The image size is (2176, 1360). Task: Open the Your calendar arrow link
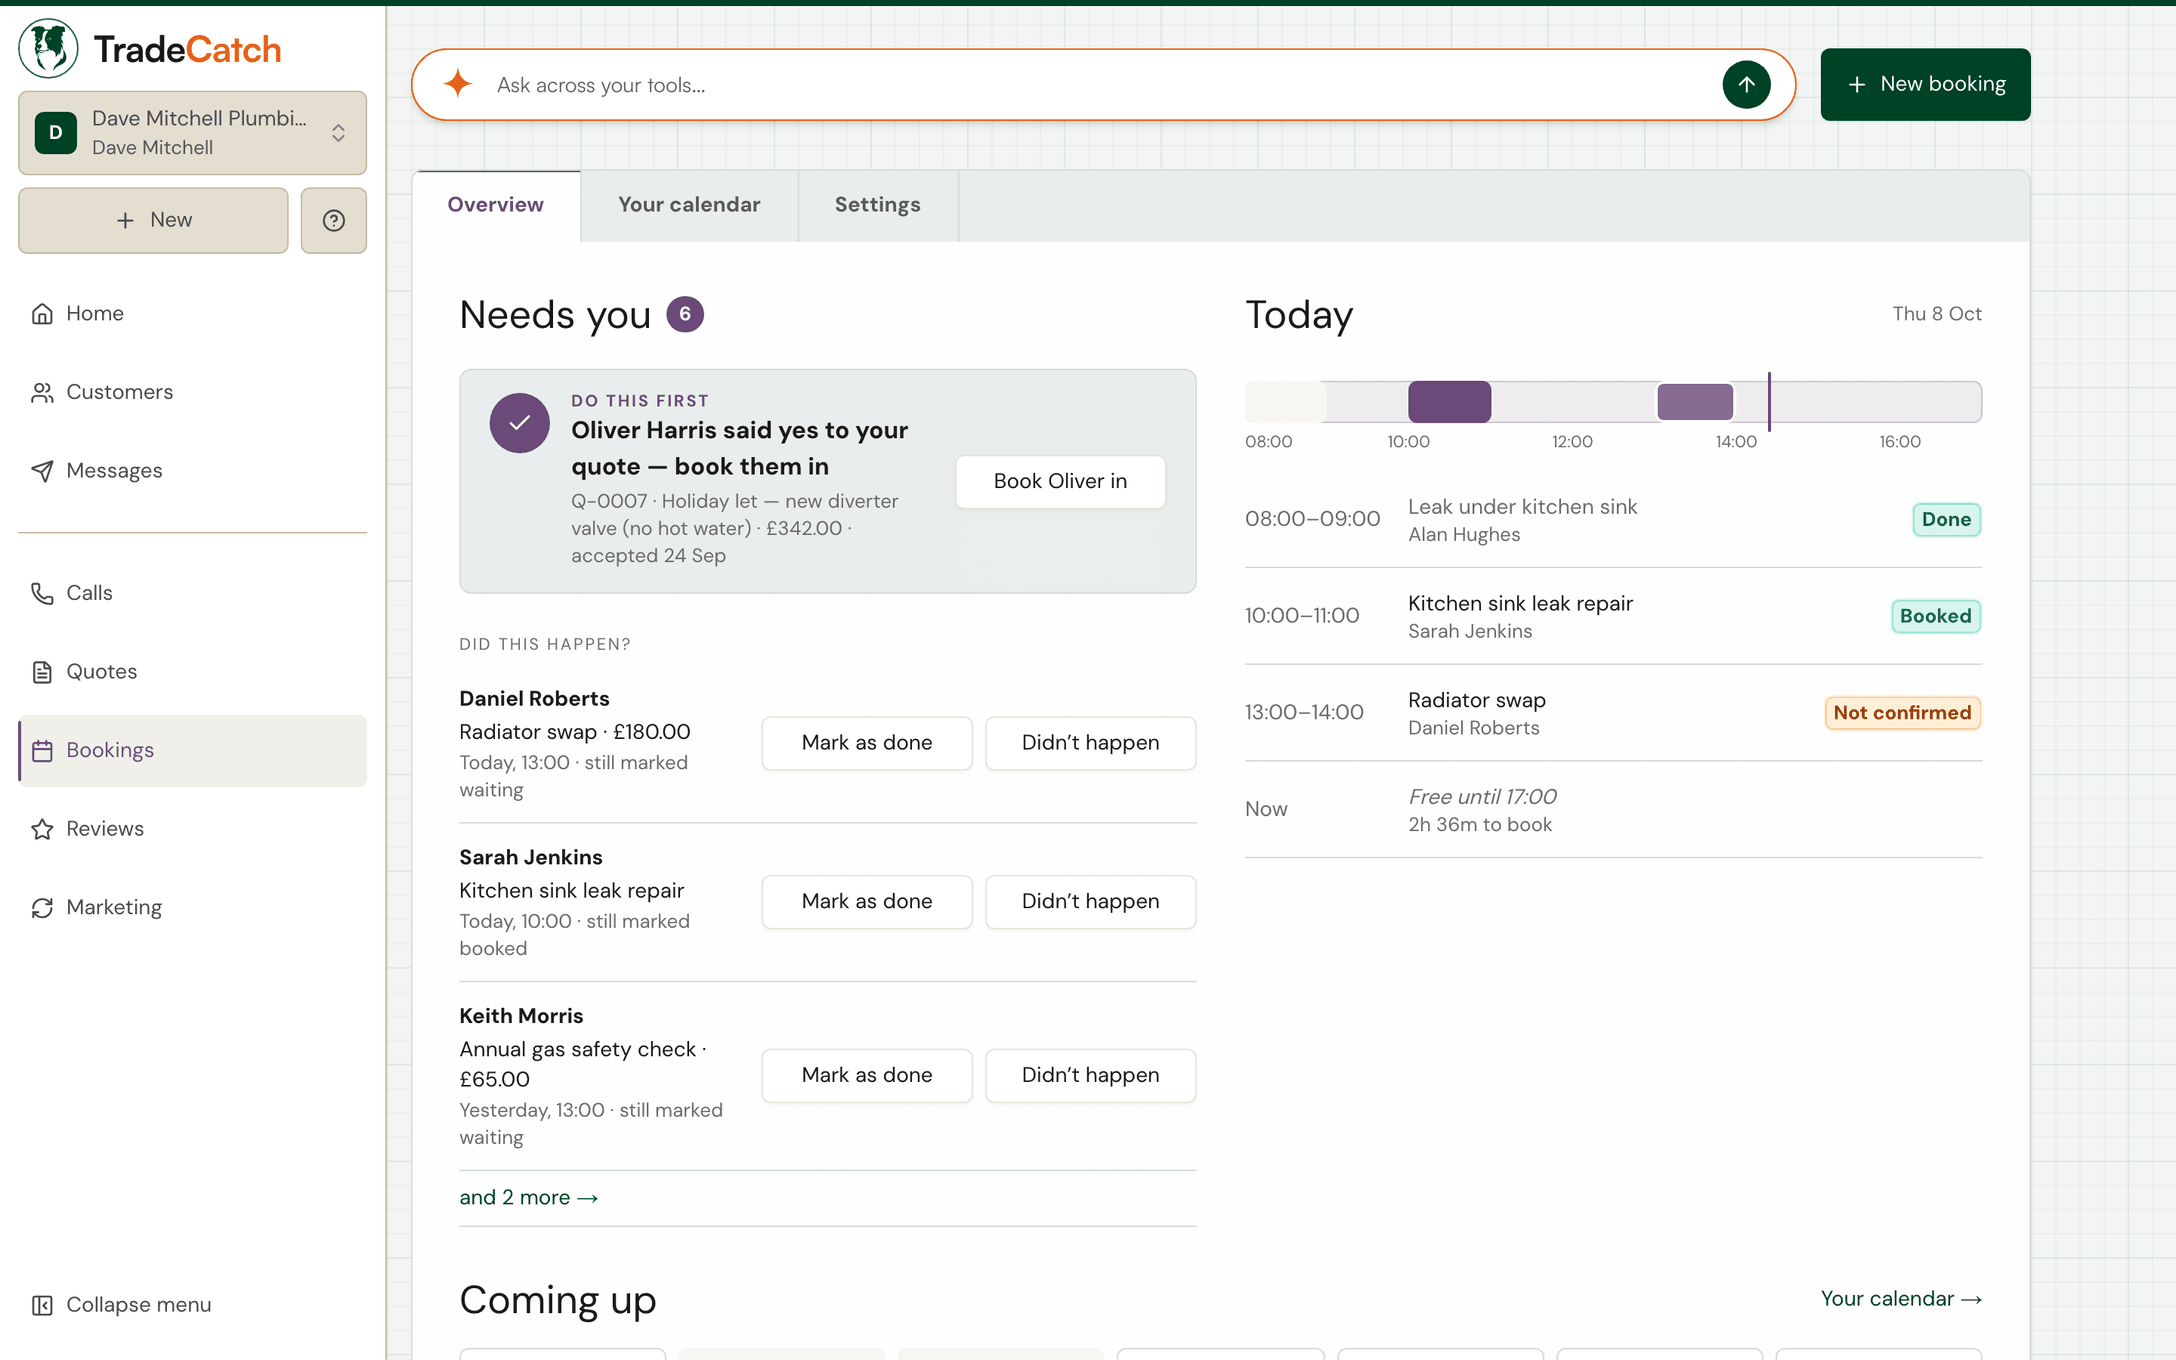click(1901, 1299)
